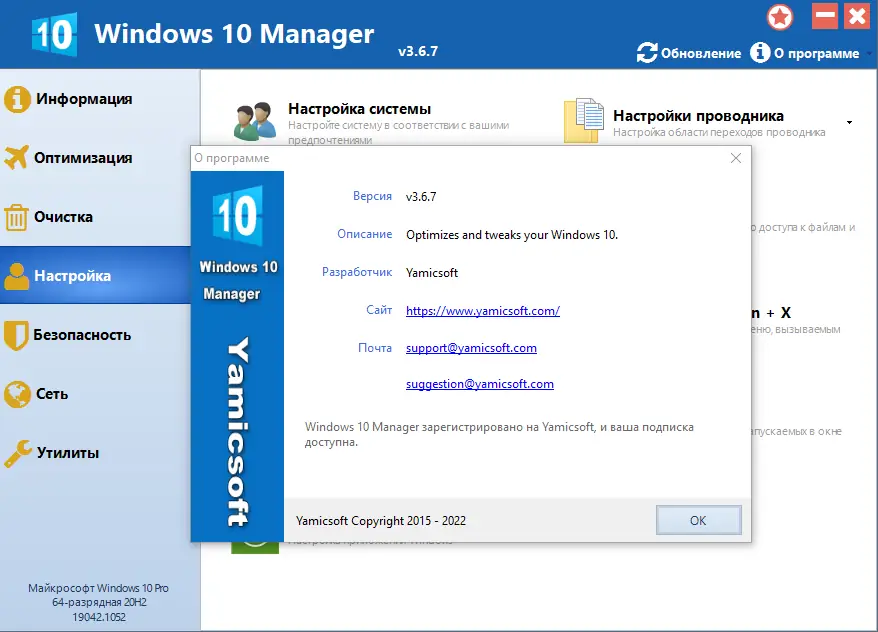Click the support@yamicsoft.com email link

(x=471, y=347)
